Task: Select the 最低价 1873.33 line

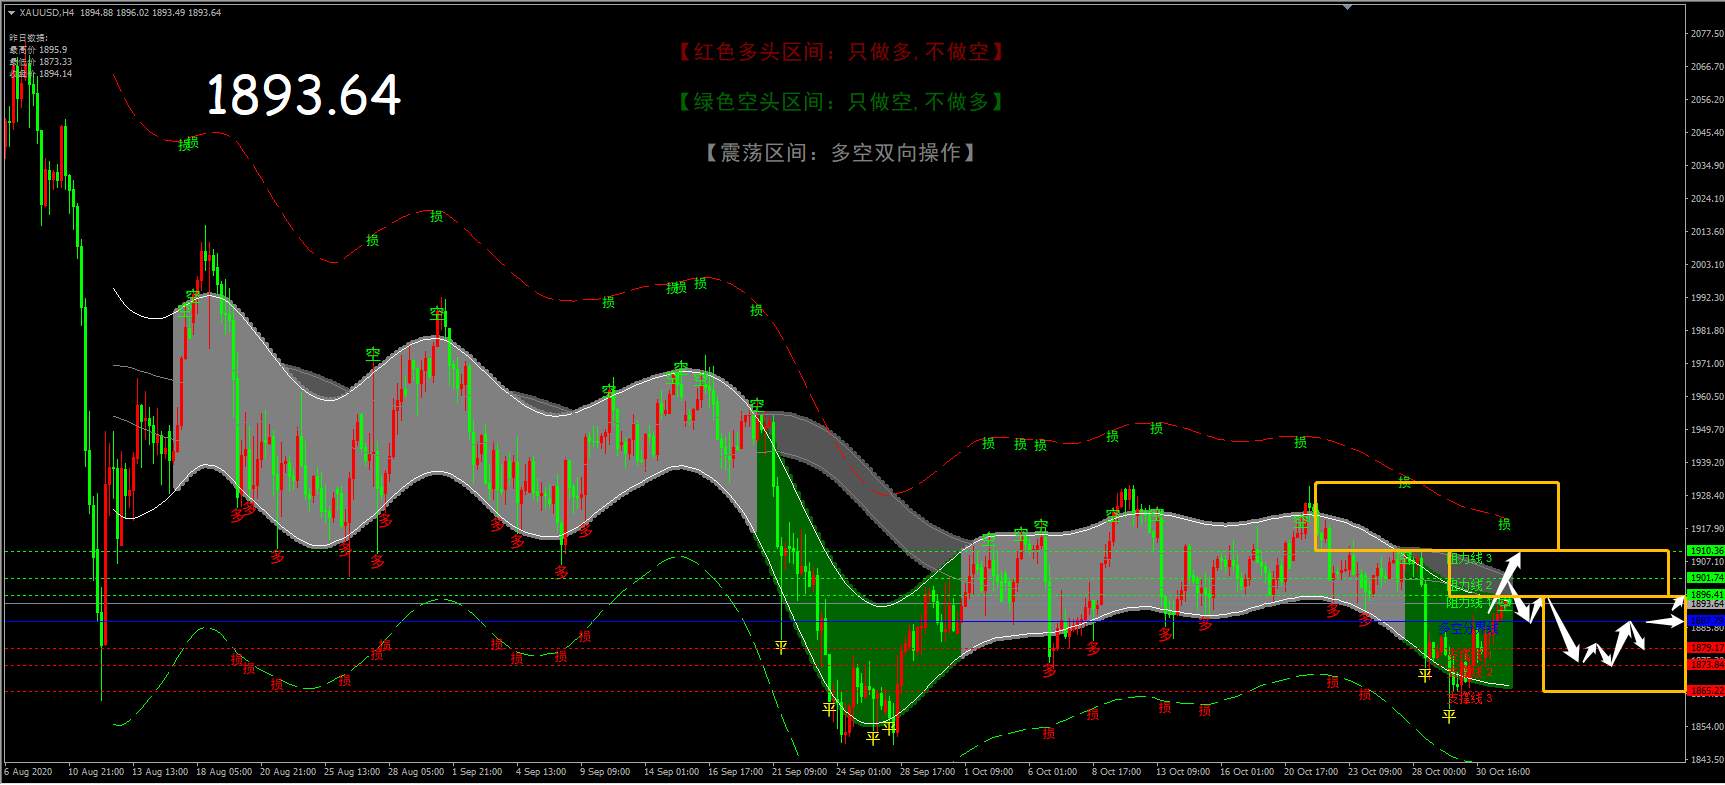Action: click(x=40, y=62)
